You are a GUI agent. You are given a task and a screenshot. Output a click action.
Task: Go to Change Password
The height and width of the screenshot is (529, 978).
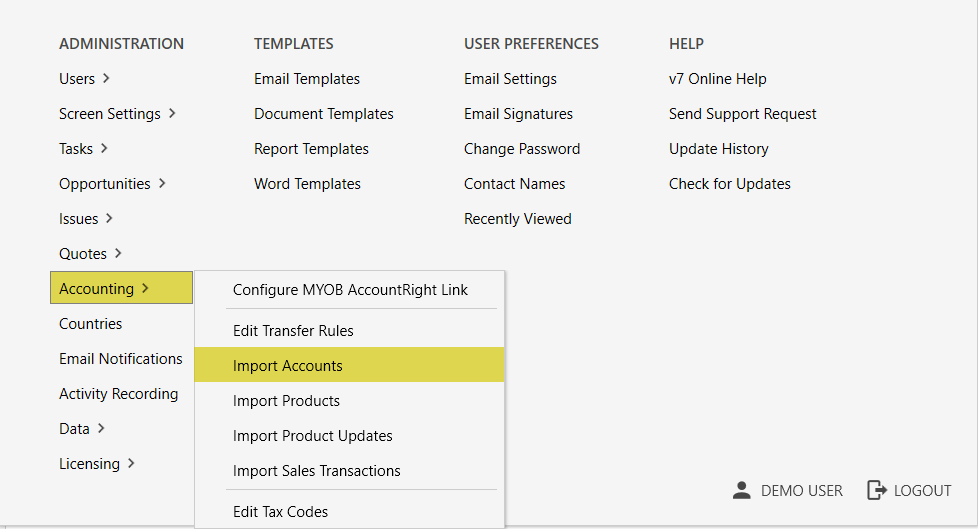pyautogui.click(x=522, y=149)
